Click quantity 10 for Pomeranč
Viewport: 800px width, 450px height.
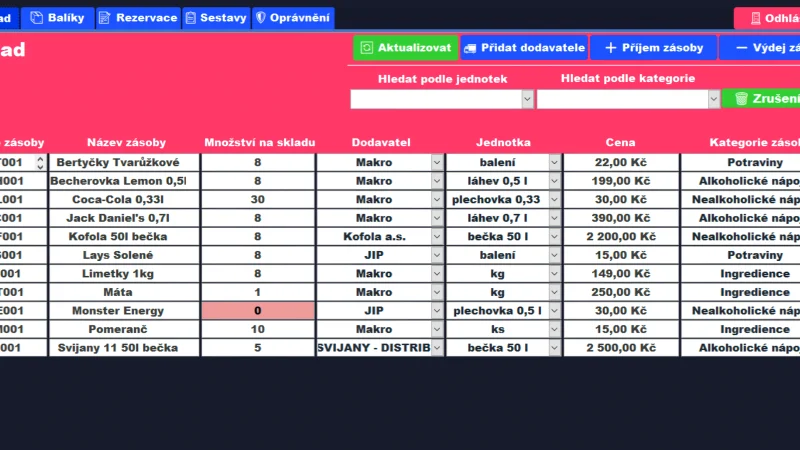point(258,330)
